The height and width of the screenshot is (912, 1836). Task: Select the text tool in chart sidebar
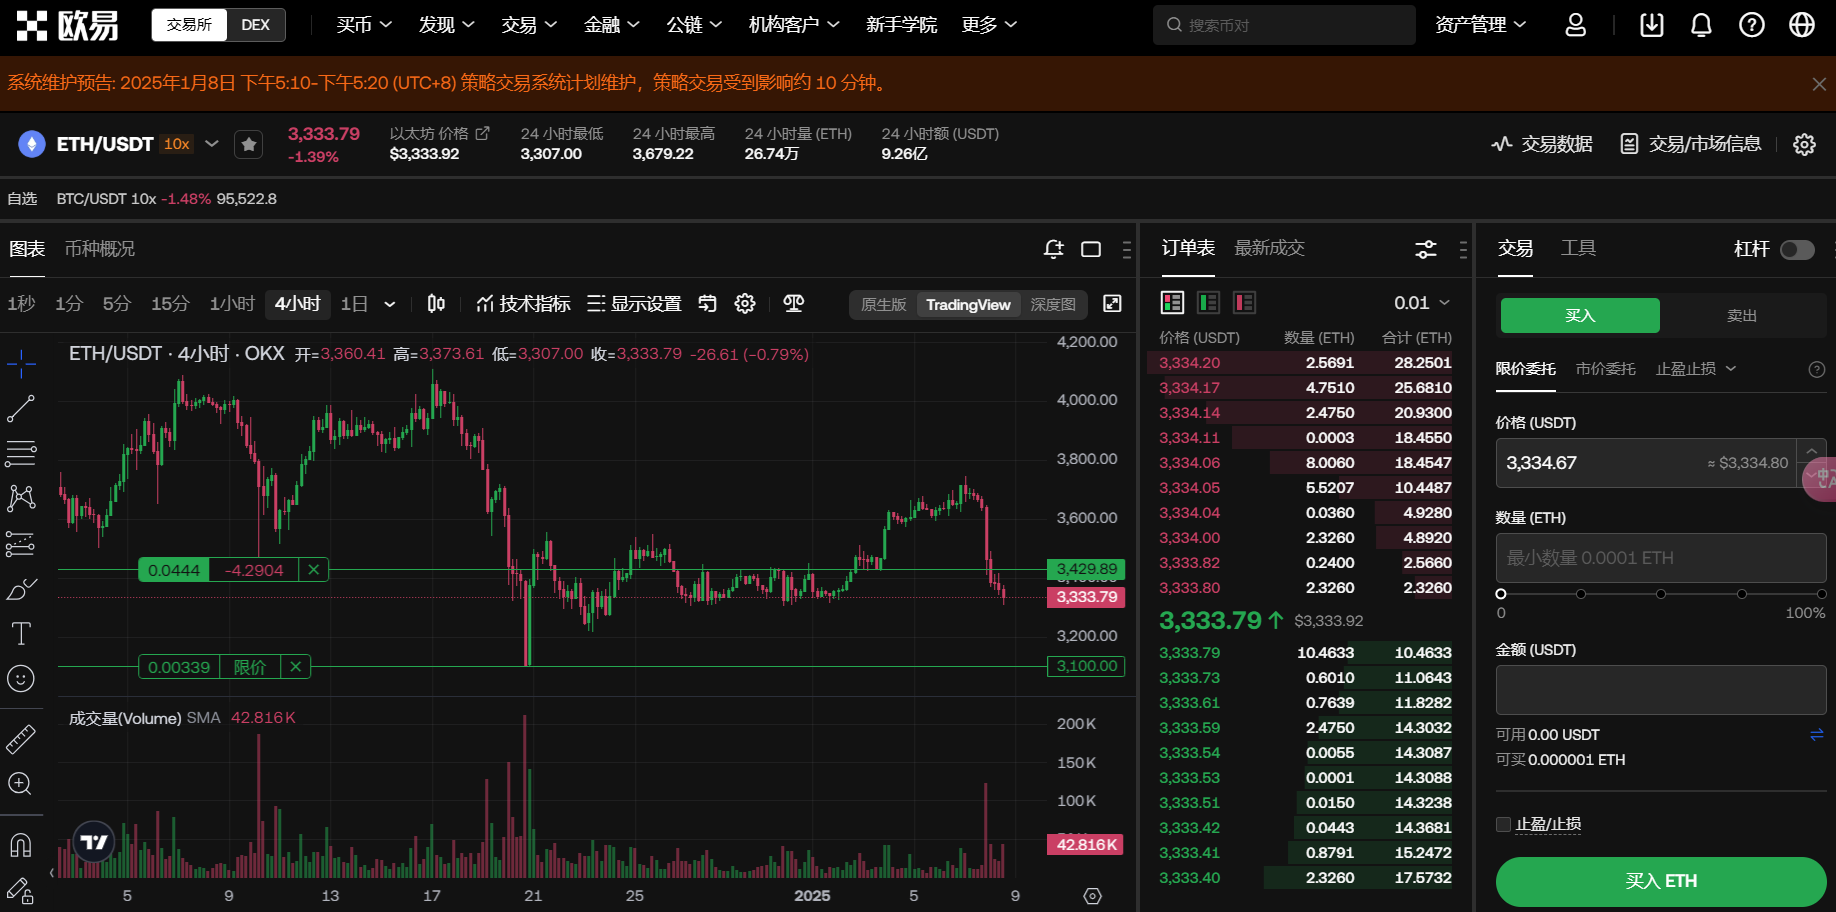coord(21,634)
